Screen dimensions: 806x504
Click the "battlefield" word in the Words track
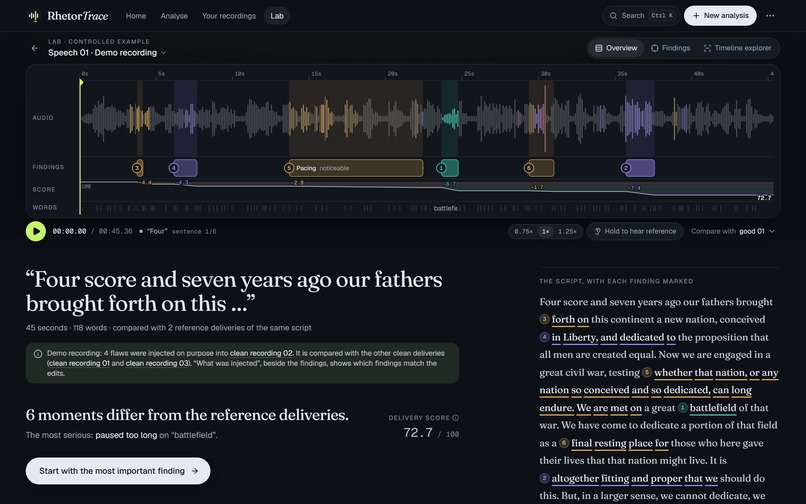click(446, 208)
